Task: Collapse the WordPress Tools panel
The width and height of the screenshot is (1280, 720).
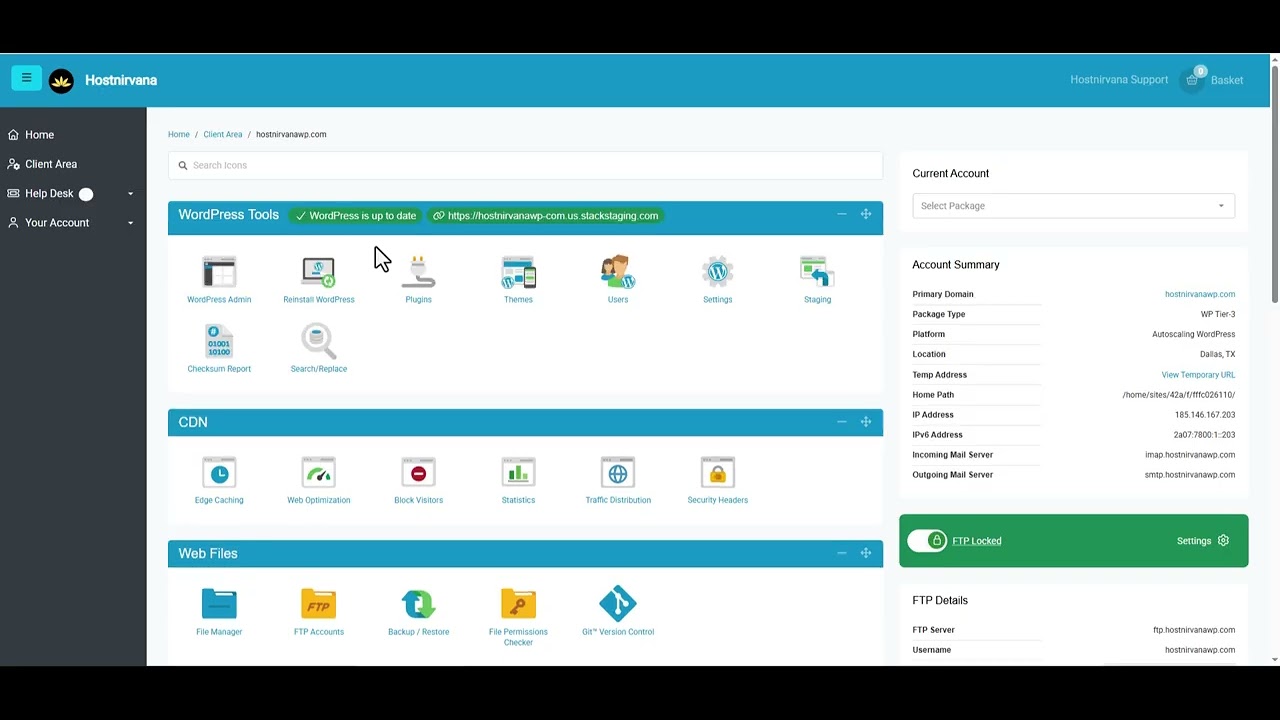Action: (841, 214)
